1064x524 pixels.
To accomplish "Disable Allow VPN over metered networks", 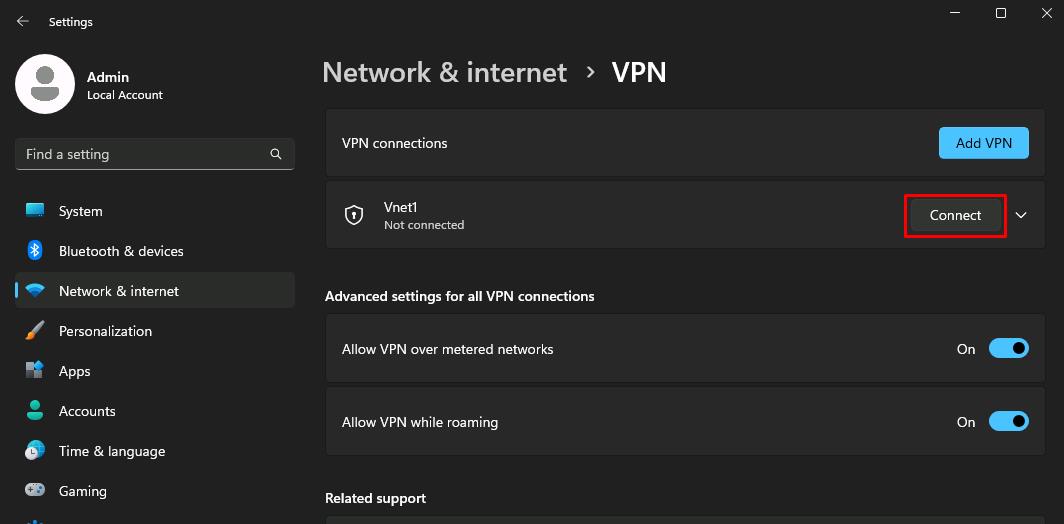I will [1008, 349].
